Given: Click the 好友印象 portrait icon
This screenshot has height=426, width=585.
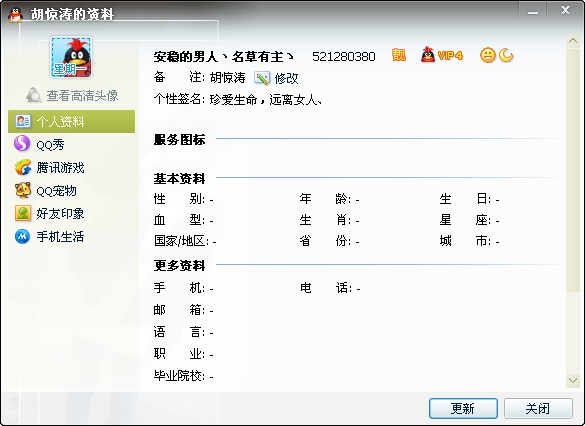Looking at the screenshot, I should 23,213.
